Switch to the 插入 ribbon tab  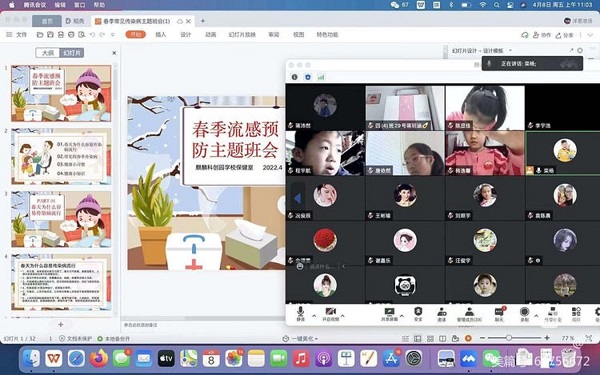pyautogui.click(x=161, y=34)
